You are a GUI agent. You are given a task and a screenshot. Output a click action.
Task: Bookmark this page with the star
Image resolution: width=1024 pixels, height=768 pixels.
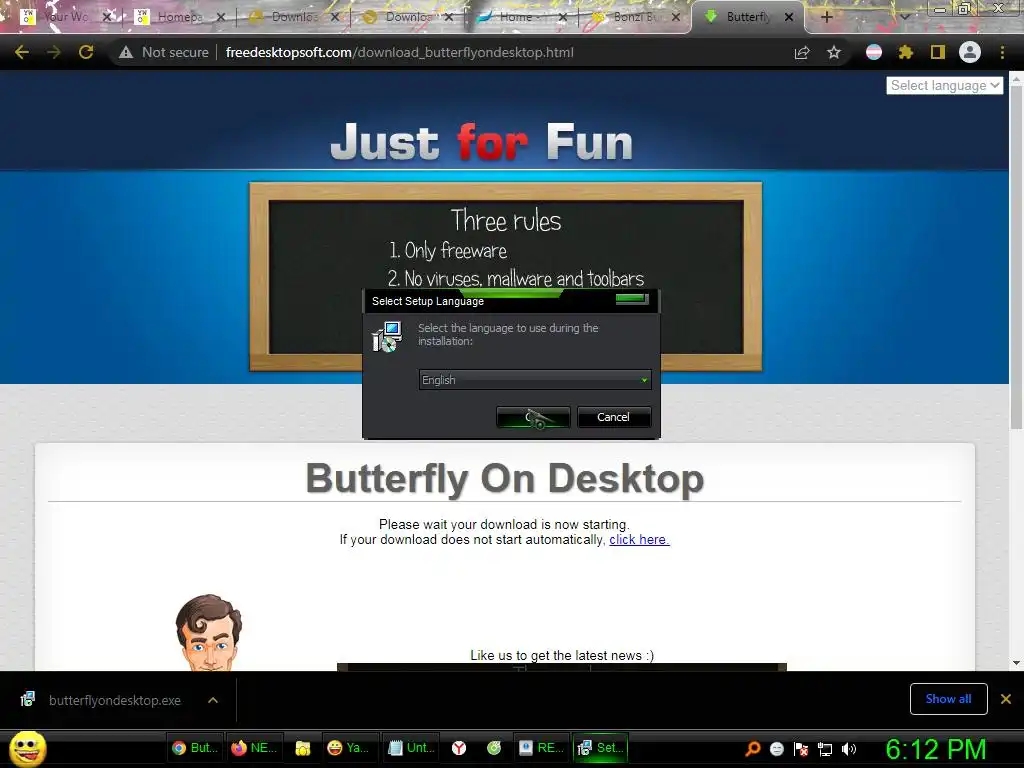pyautogui.click(x=834, y=52)
